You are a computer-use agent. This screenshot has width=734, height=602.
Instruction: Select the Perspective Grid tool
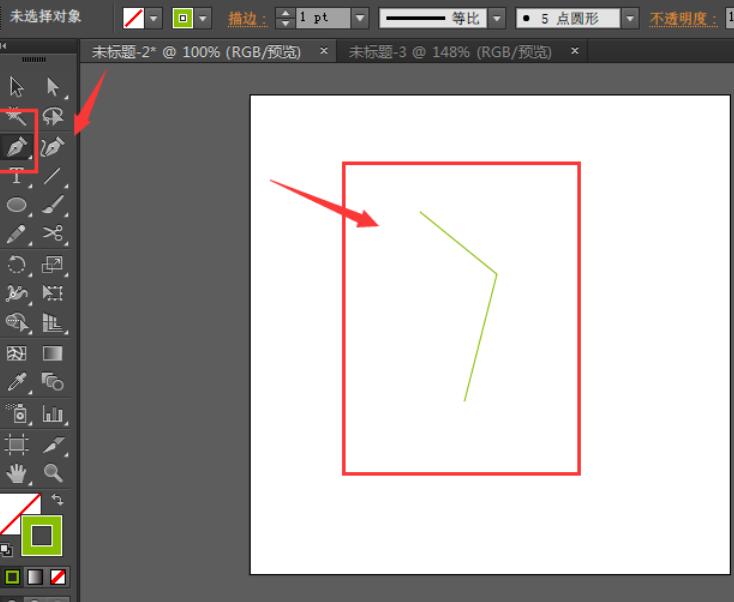click(x=52, y=323)
